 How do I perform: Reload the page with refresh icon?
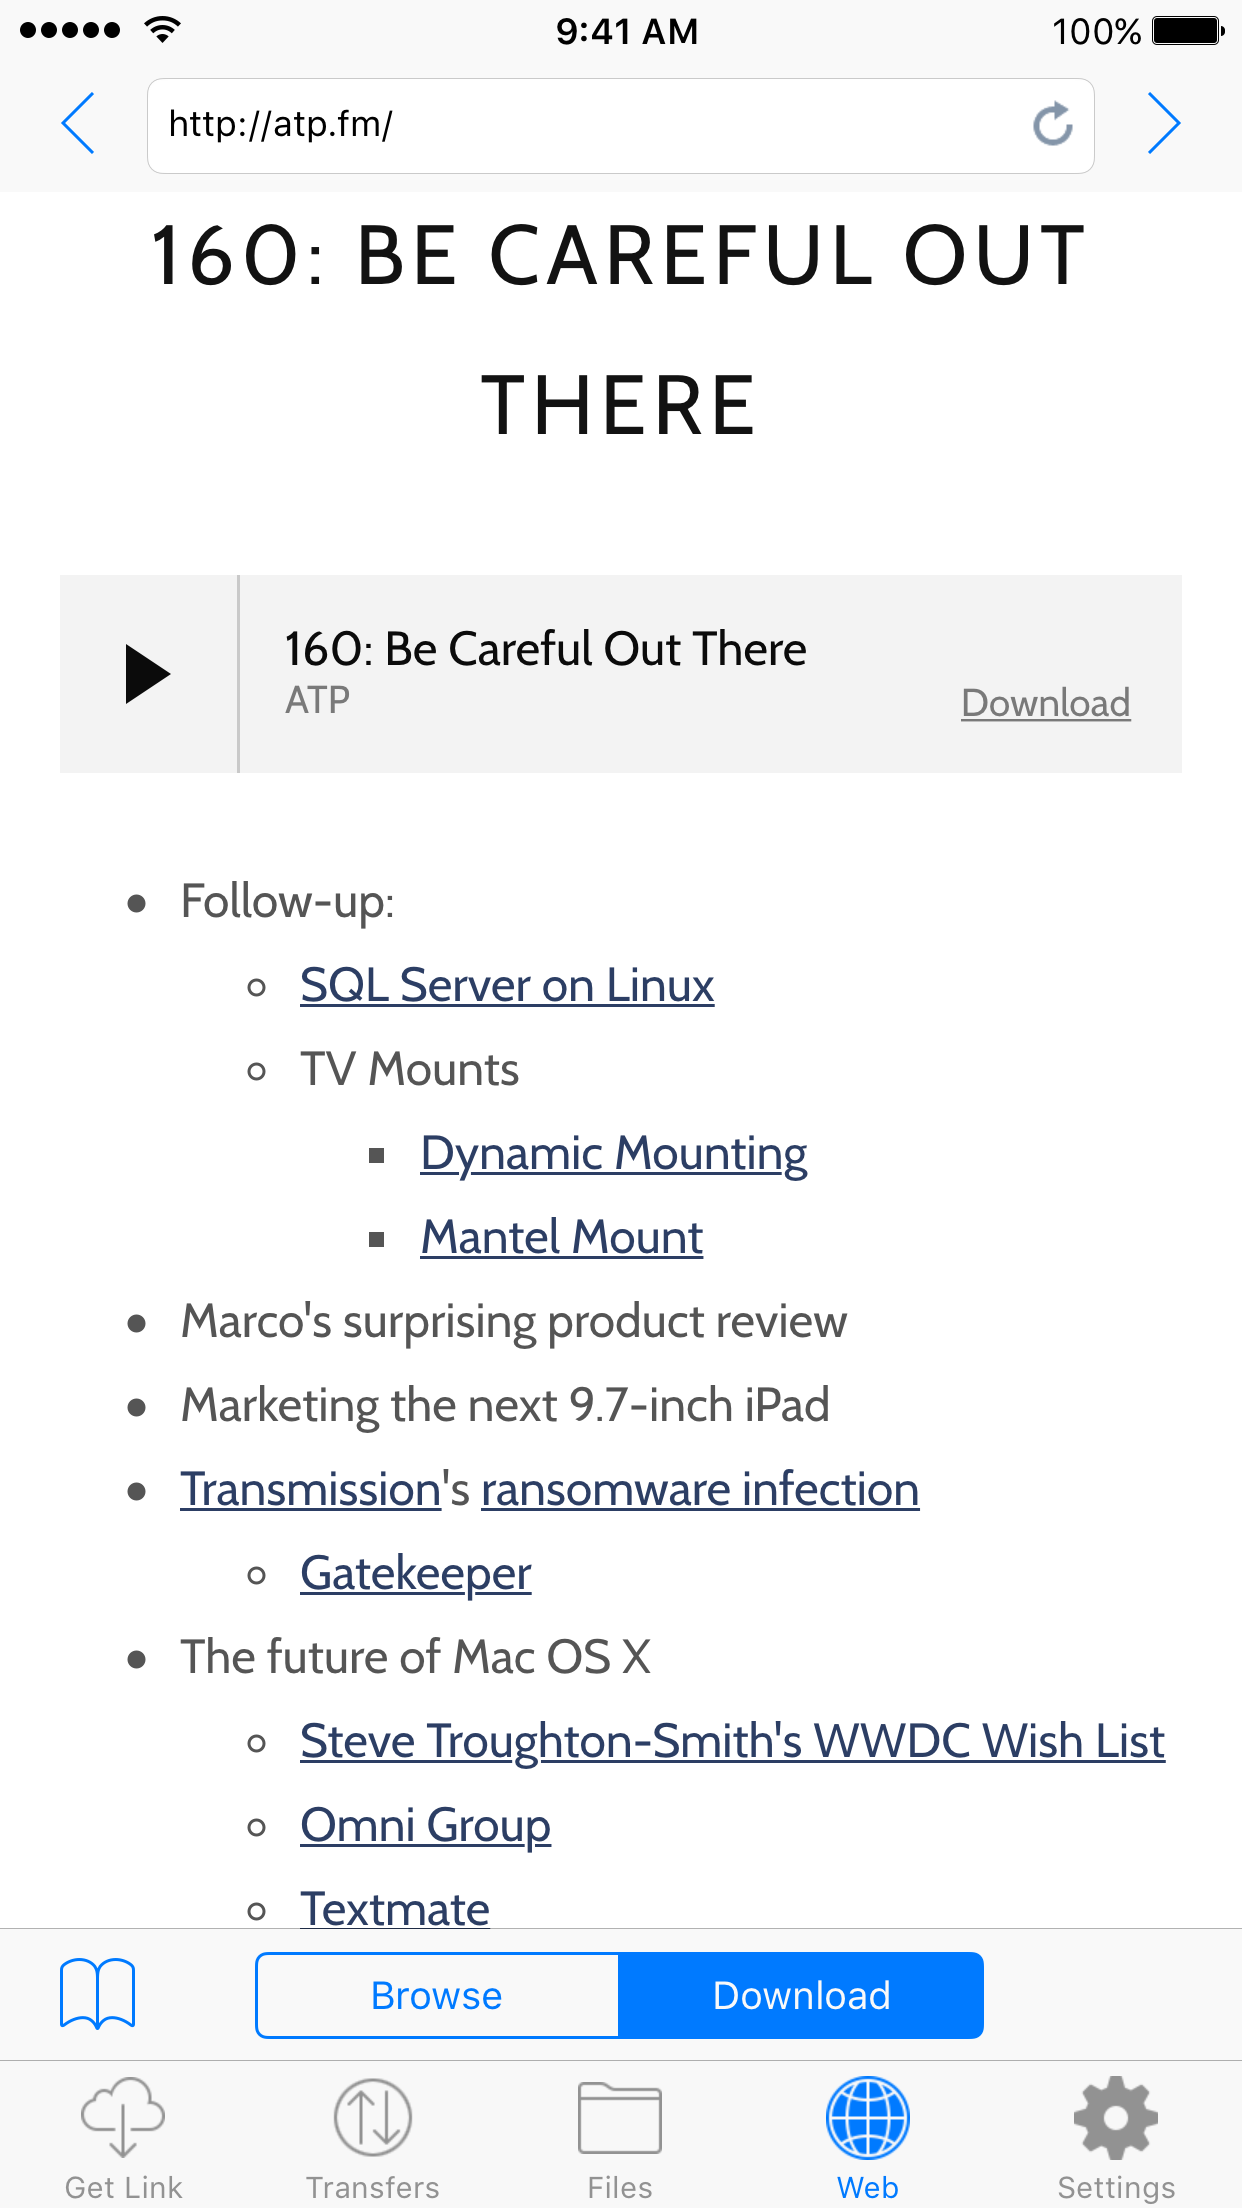pyautogui.click(x=1052, y=125)
